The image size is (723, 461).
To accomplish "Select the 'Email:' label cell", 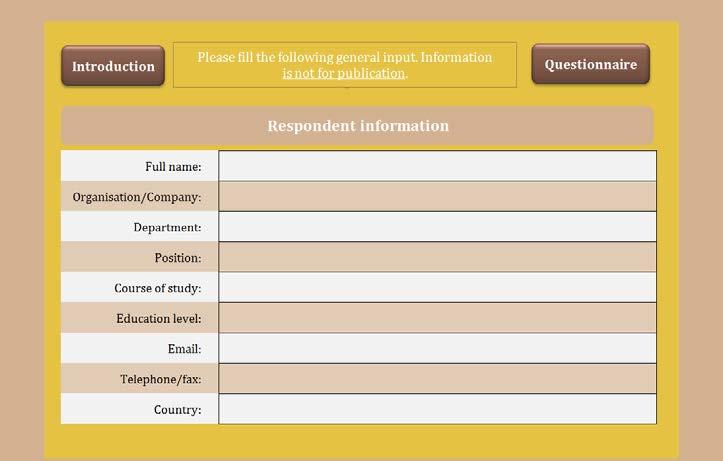I will point(140,349).
